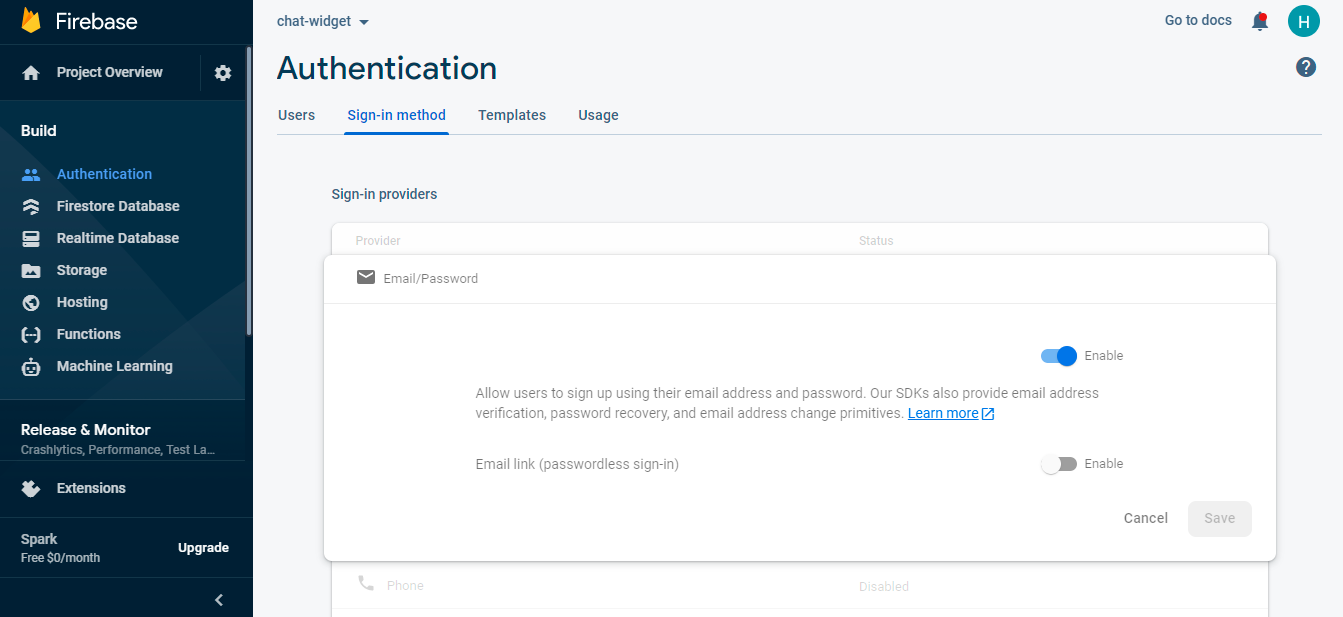1343x617 pixels.
Task: Open Machine Learning from the sidebar
Action: point(112,365)
